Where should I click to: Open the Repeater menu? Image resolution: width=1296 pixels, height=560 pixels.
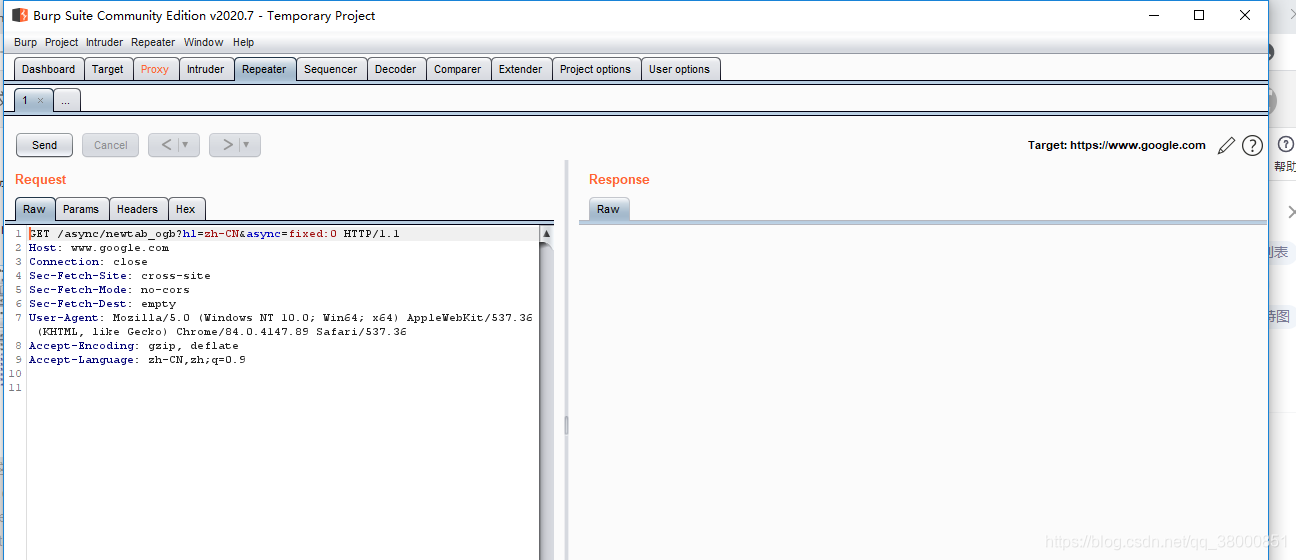153,42
